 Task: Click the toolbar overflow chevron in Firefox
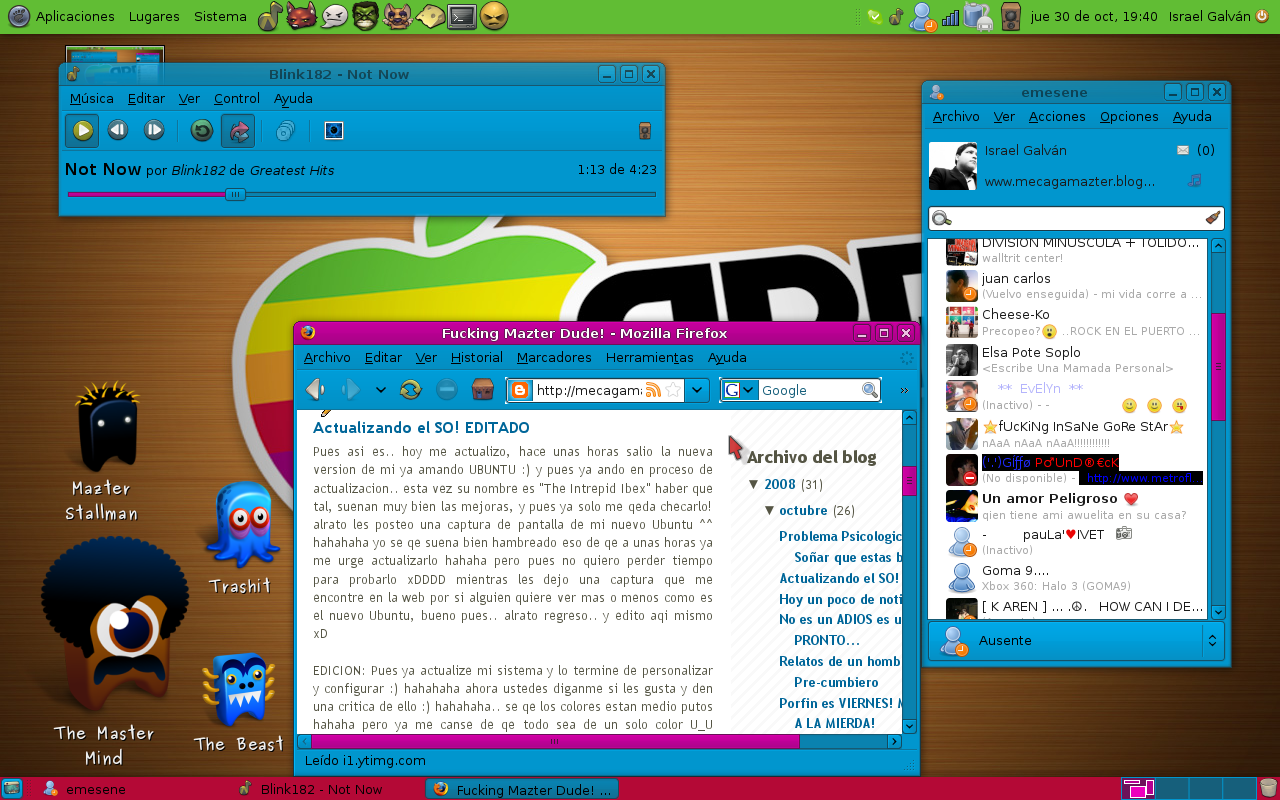[x=904, y=390]
